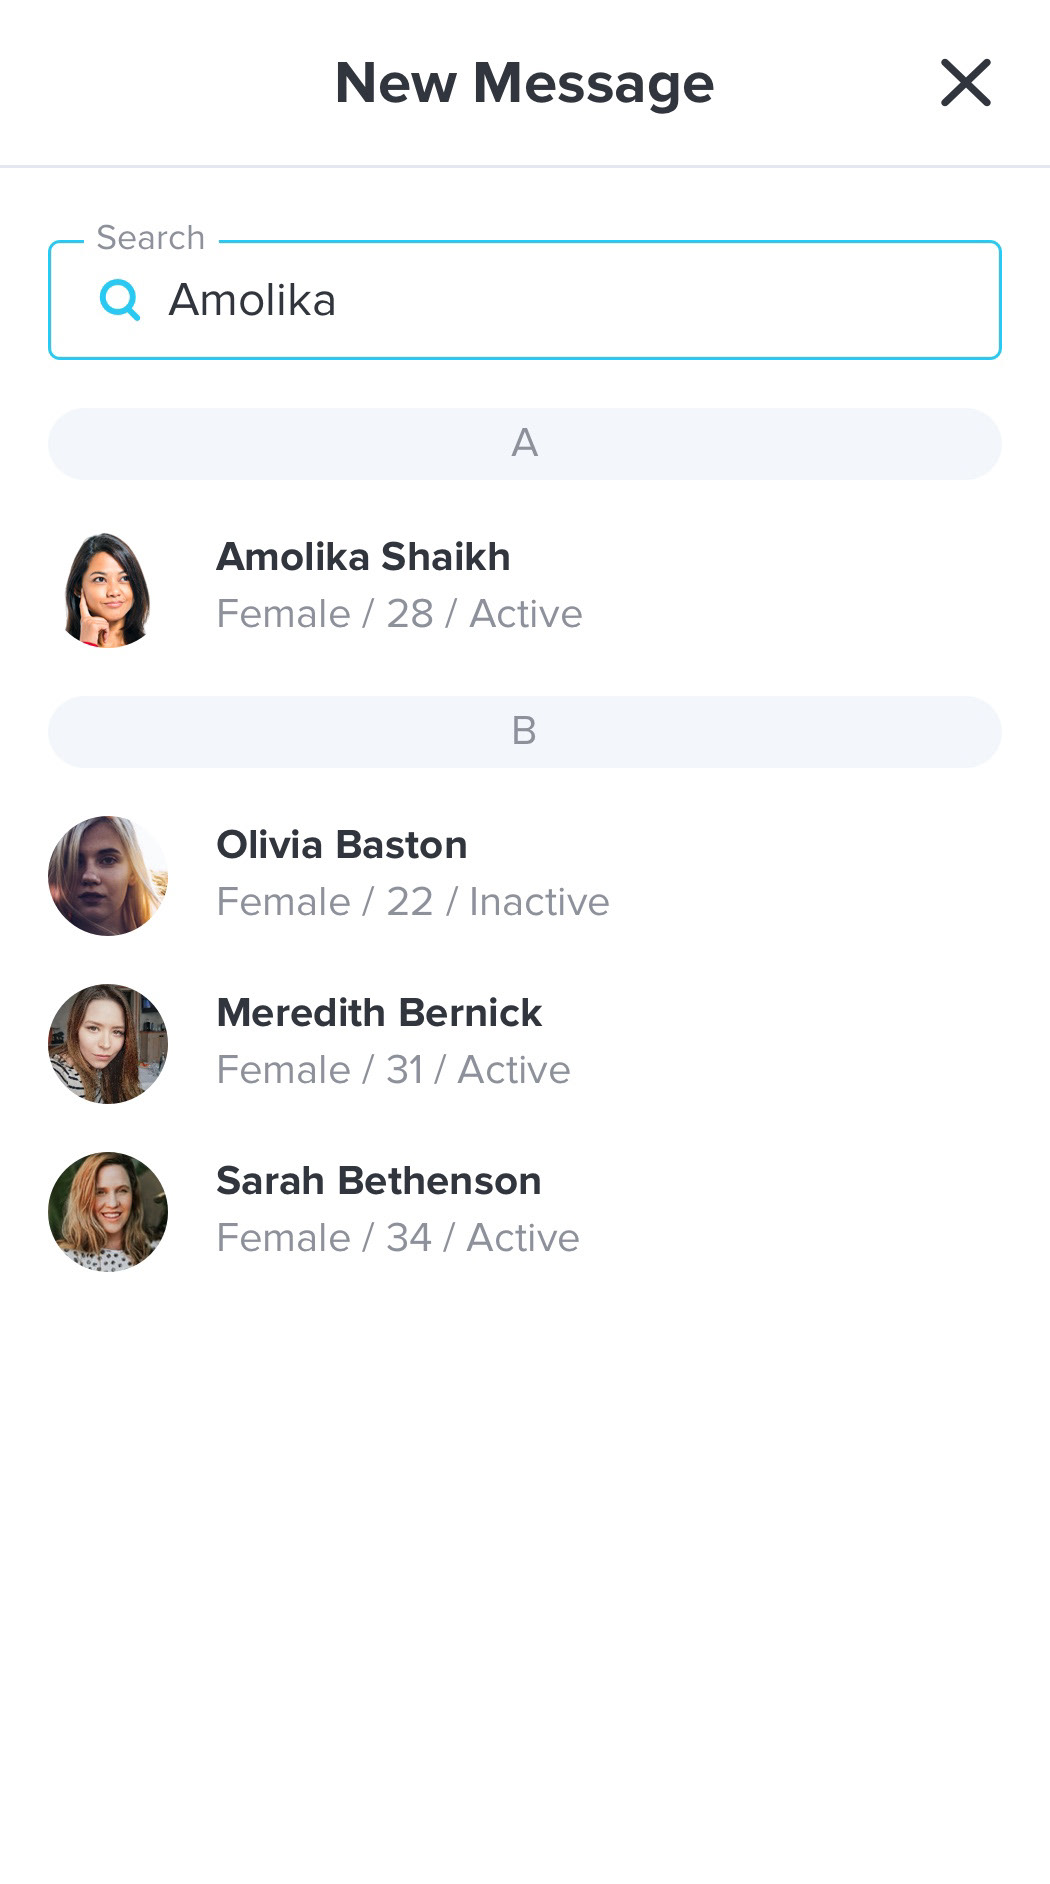Tap the Female / 31 / Active details
The width and height of the screenshot is (1050, 1884).
coord(393,1070)
